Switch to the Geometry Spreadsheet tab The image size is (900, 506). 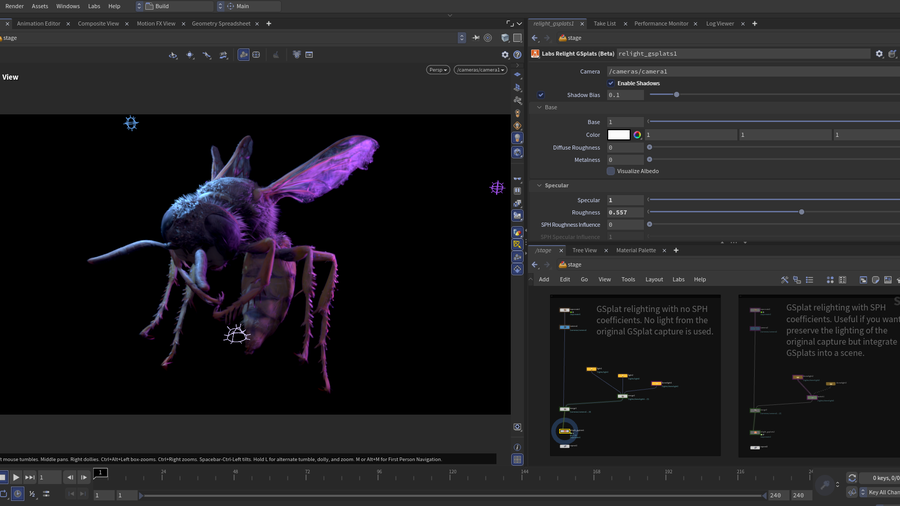tap(221, 24)
